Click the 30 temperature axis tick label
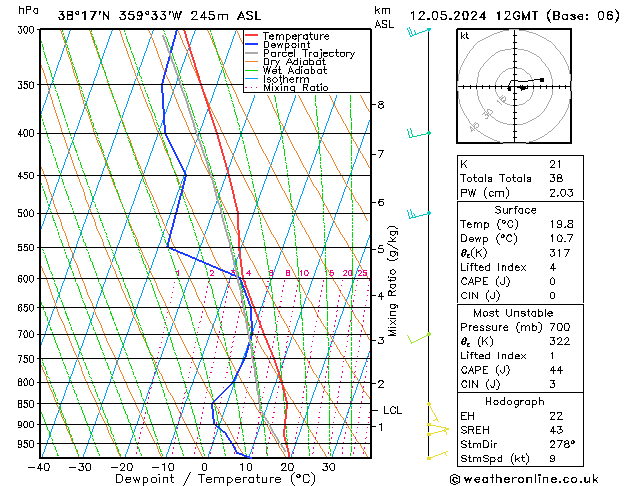The height and width of the screenshot is (486, 629). tap(329, 467)
